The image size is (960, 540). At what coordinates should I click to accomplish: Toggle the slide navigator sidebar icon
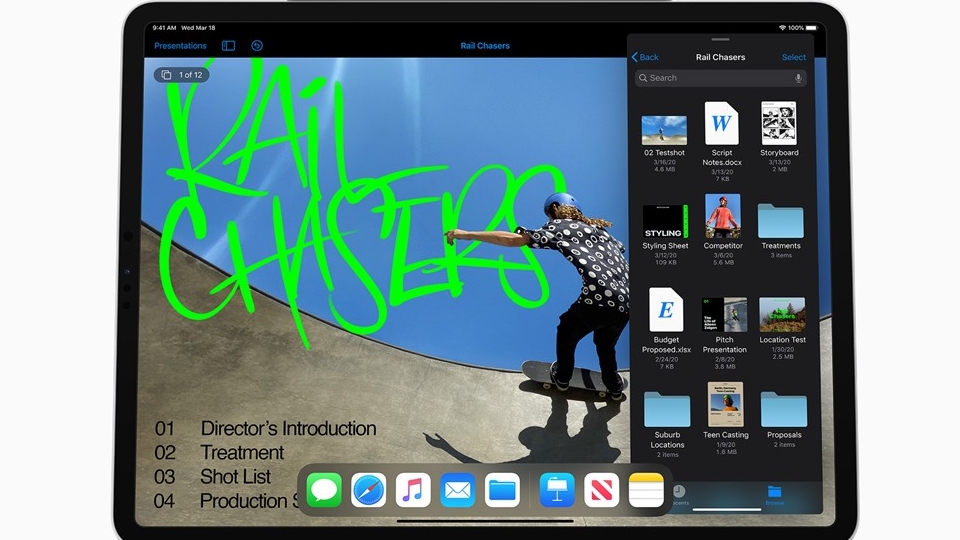[228, 46]
